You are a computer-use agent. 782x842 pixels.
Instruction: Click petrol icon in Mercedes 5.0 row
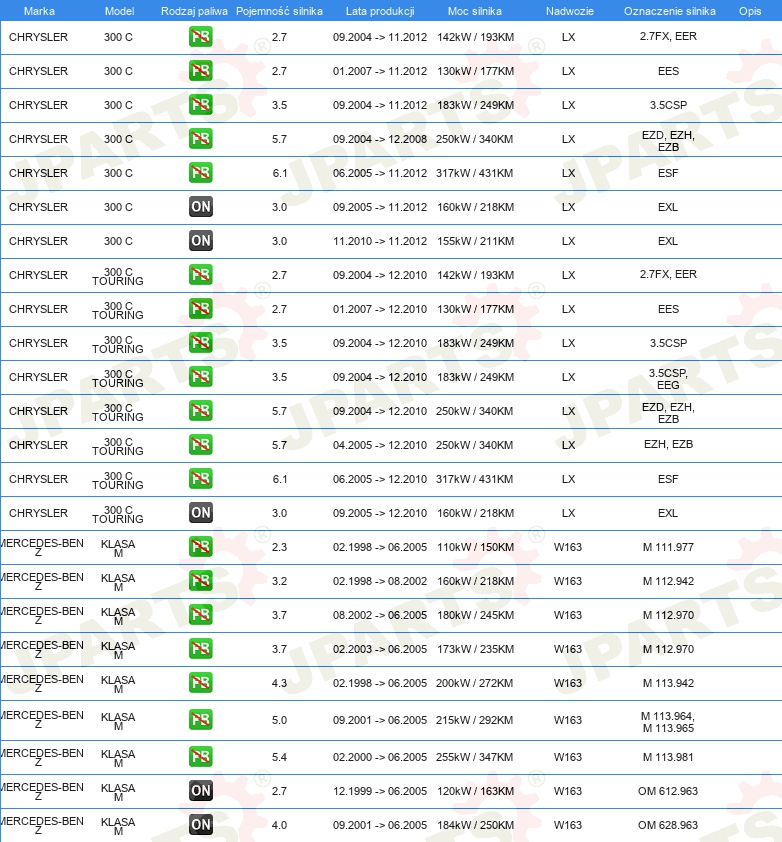[x=200, y=720]
